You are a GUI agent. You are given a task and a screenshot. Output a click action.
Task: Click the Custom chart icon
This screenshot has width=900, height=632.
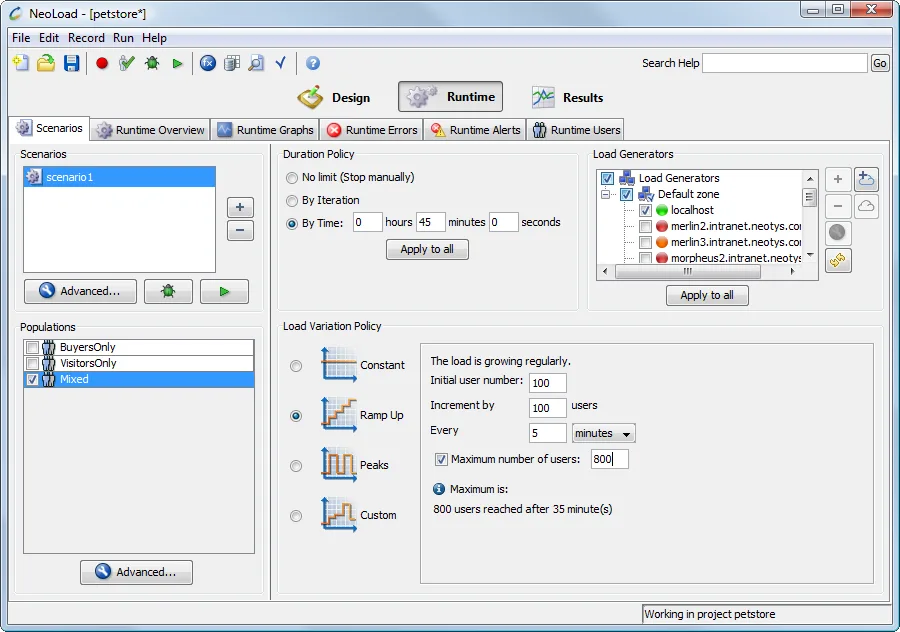tap(339, 514)
